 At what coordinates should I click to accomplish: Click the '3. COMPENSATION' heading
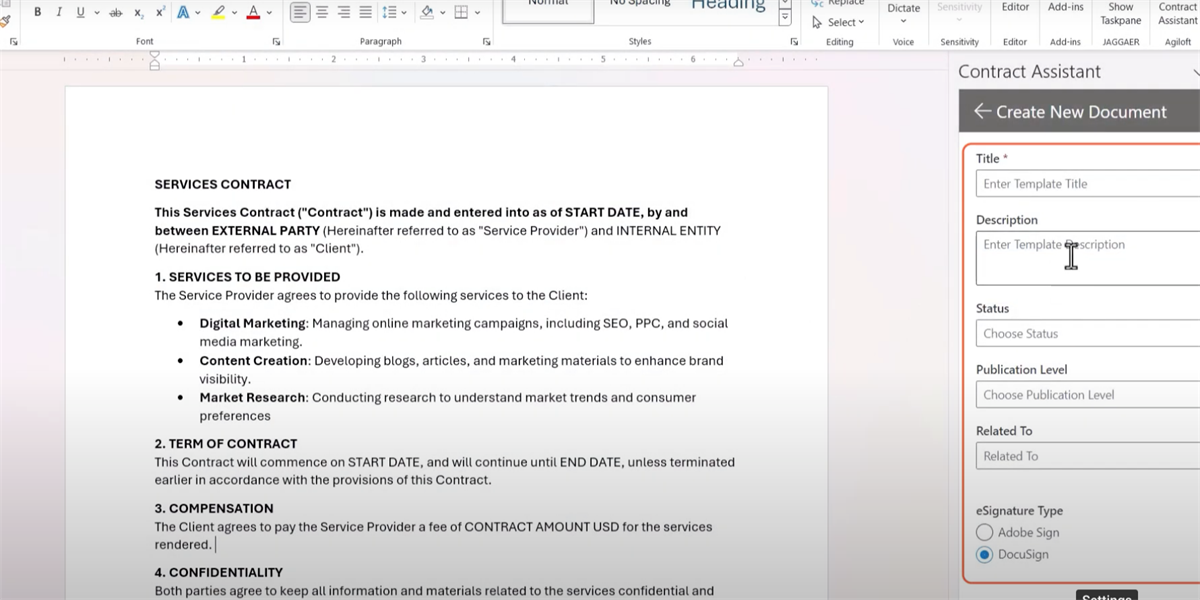(214, 508)
